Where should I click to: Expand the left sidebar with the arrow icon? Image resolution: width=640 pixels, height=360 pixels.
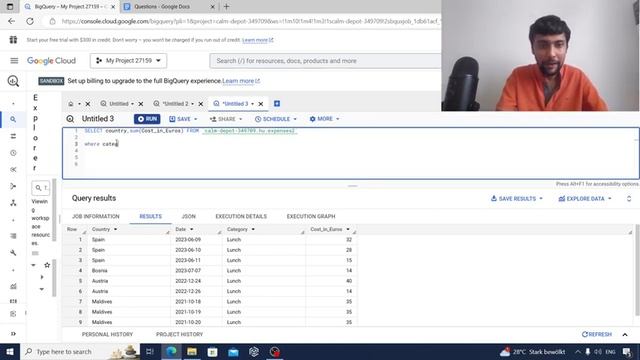tap(13, 334)
